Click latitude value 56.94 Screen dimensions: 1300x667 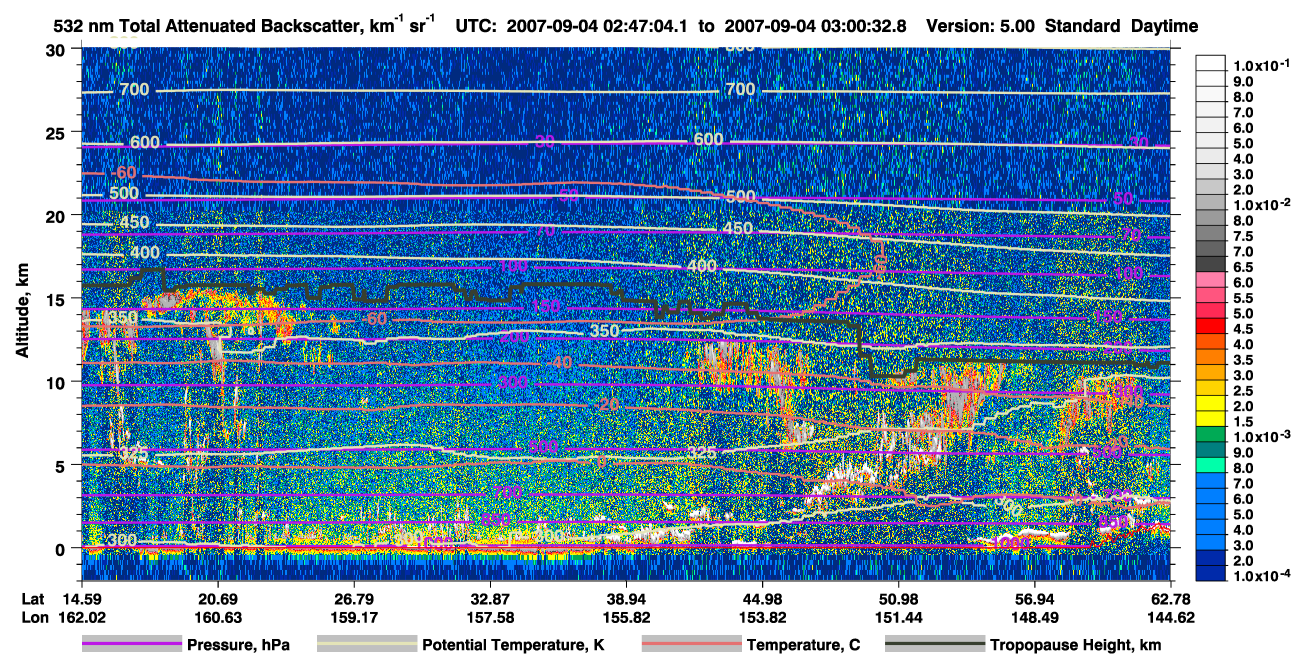(x=1034, y=599)
